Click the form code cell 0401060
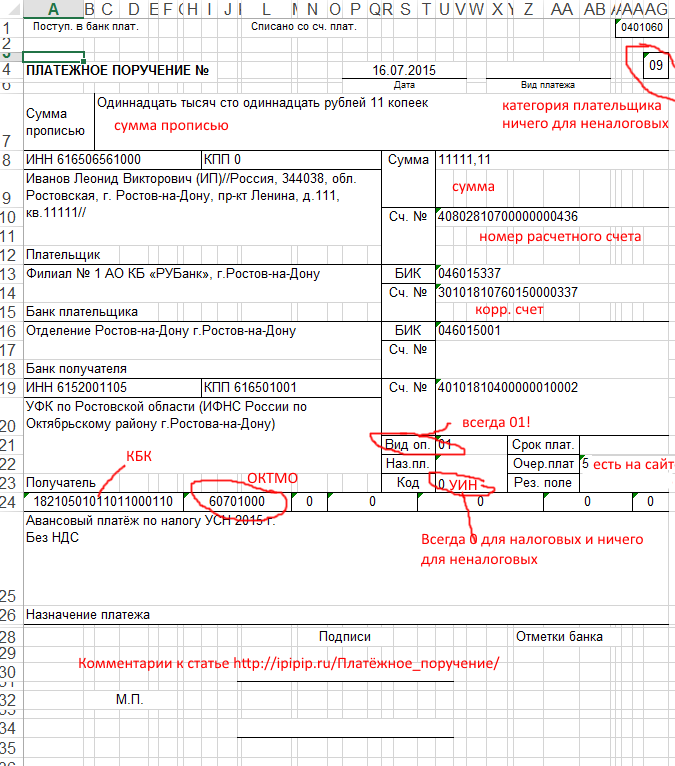The image size is (675, 766). pos(642,27)
